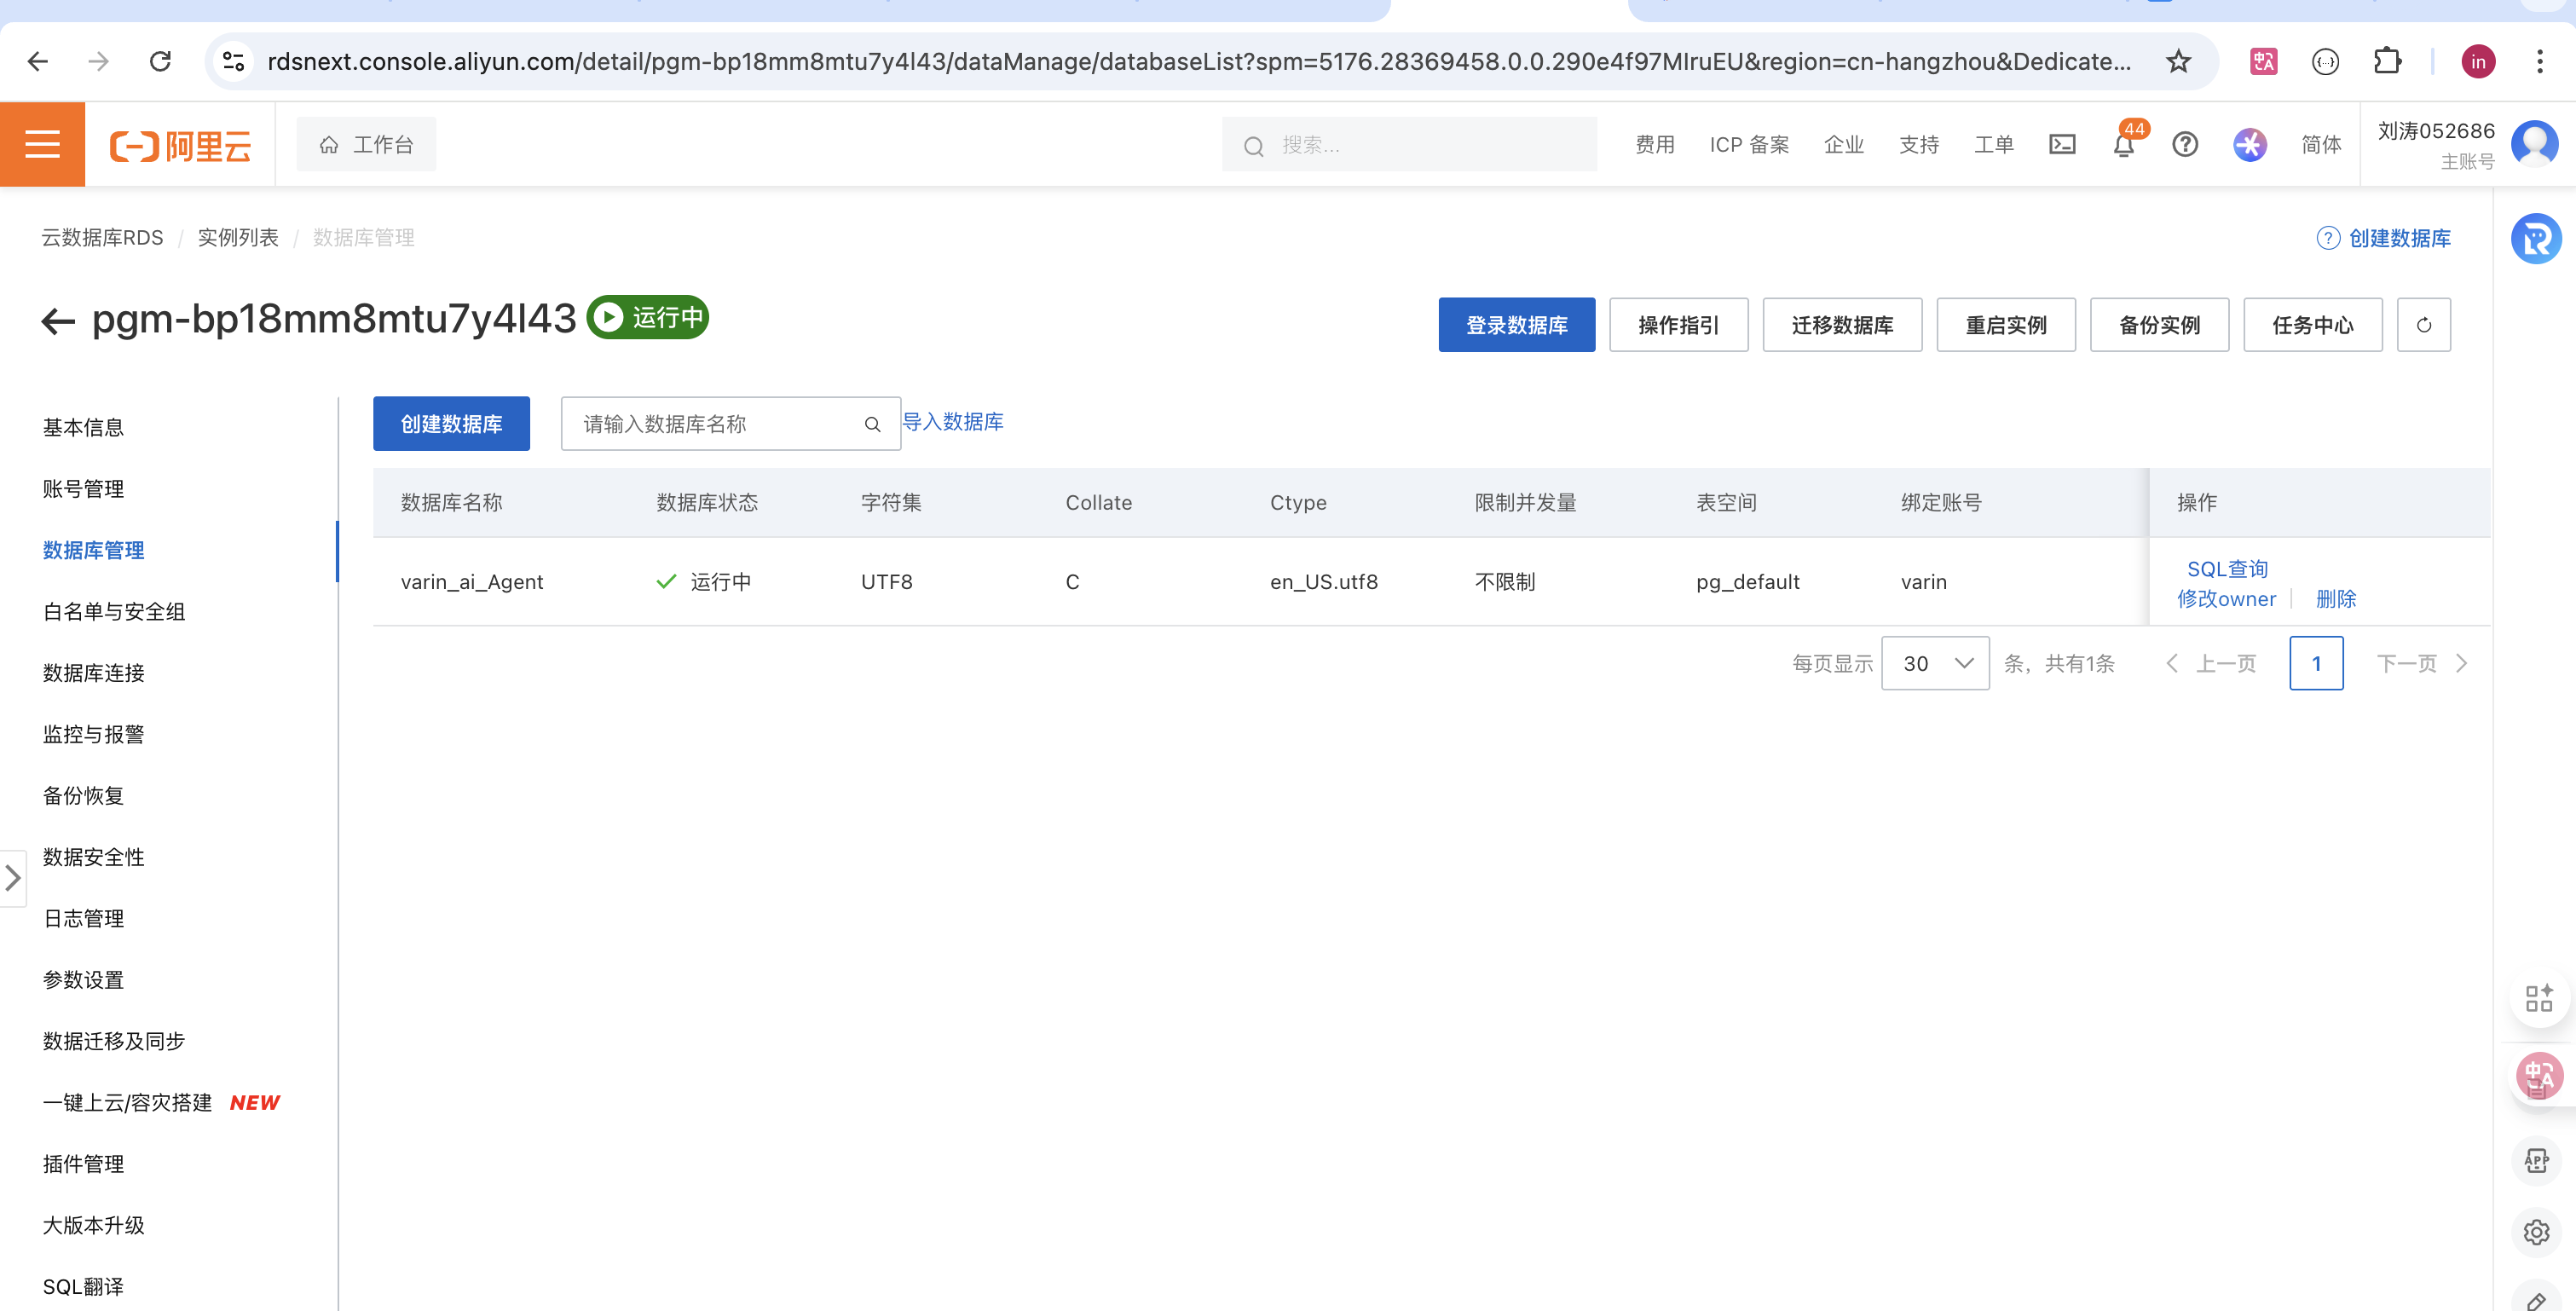The image size is (2576, 1311).
Task: Bookmark this page with star icon
Action: tap(2178, 62)
